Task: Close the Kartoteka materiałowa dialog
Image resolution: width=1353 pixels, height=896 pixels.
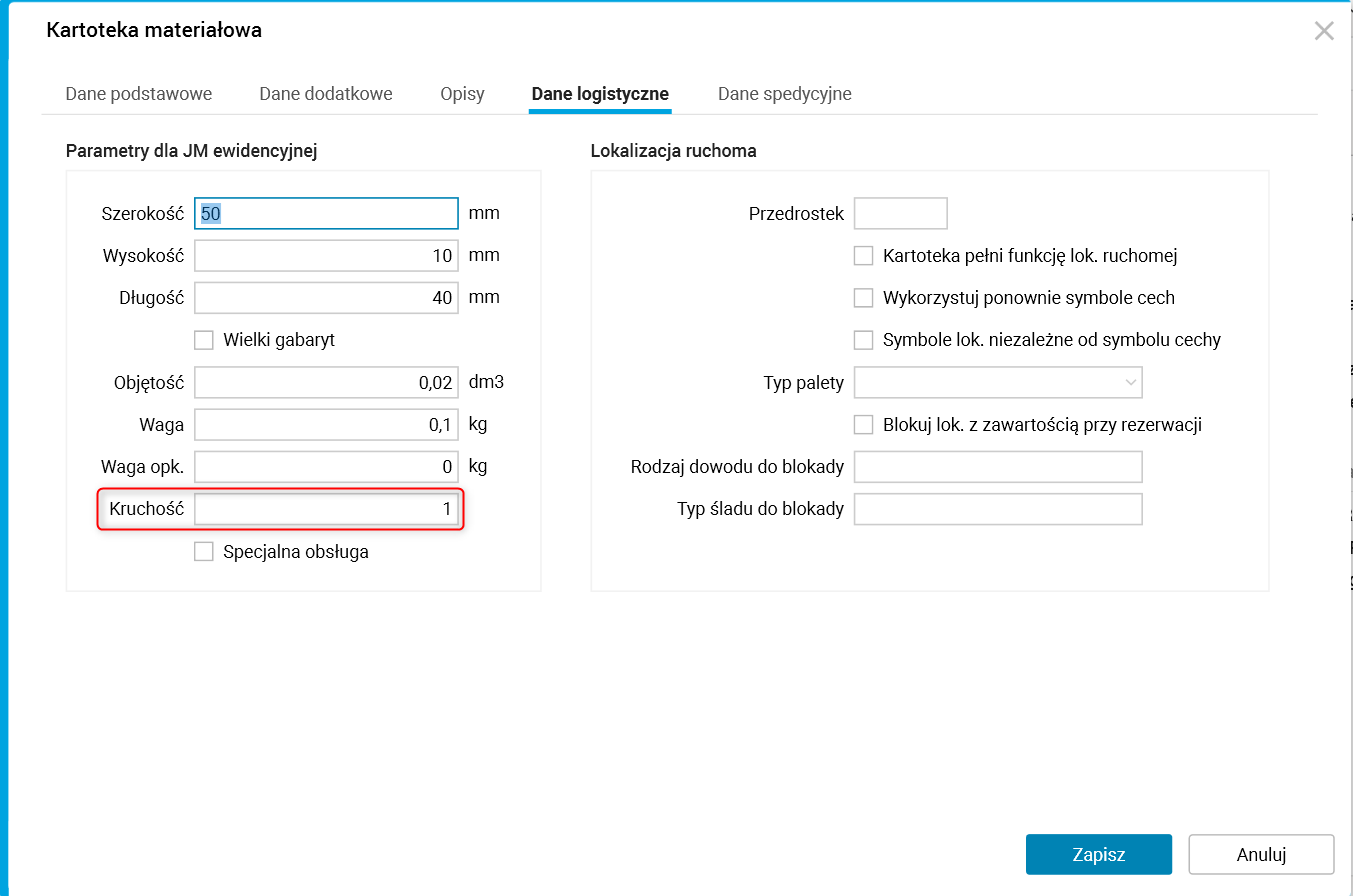Action: click(1324, 31)
